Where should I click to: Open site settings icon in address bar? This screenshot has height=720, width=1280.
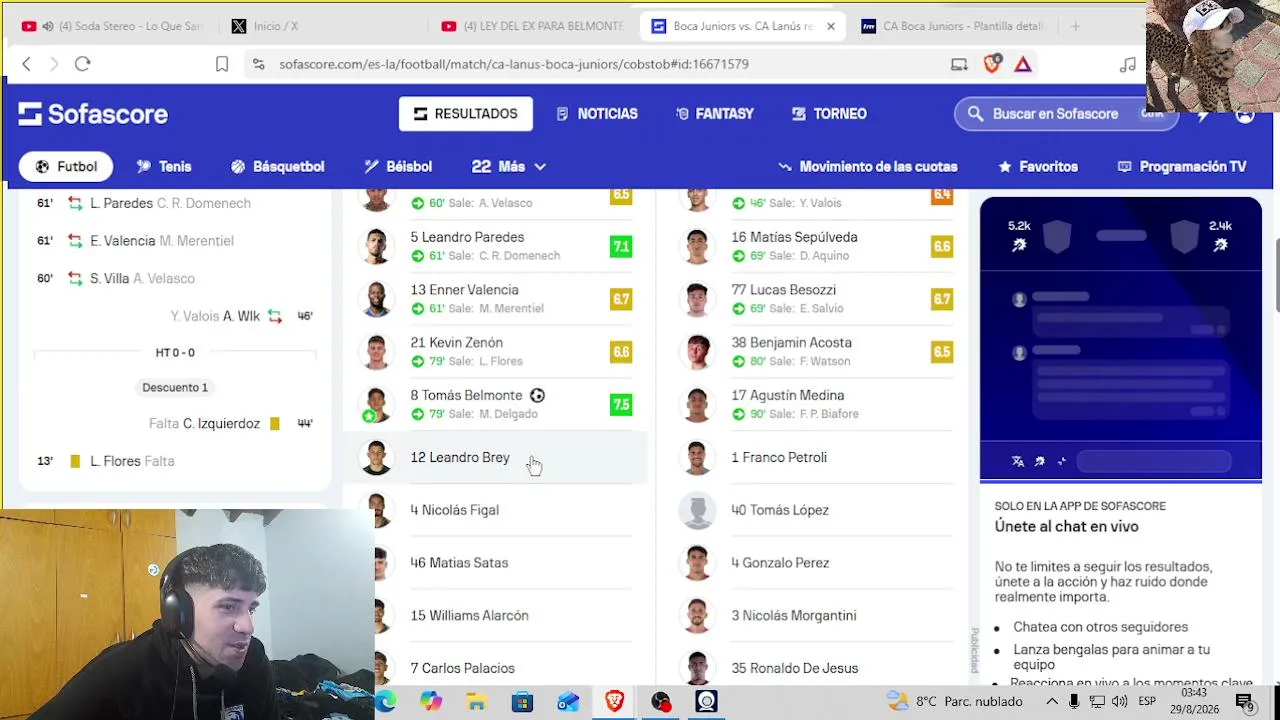[x=258, y=64]
